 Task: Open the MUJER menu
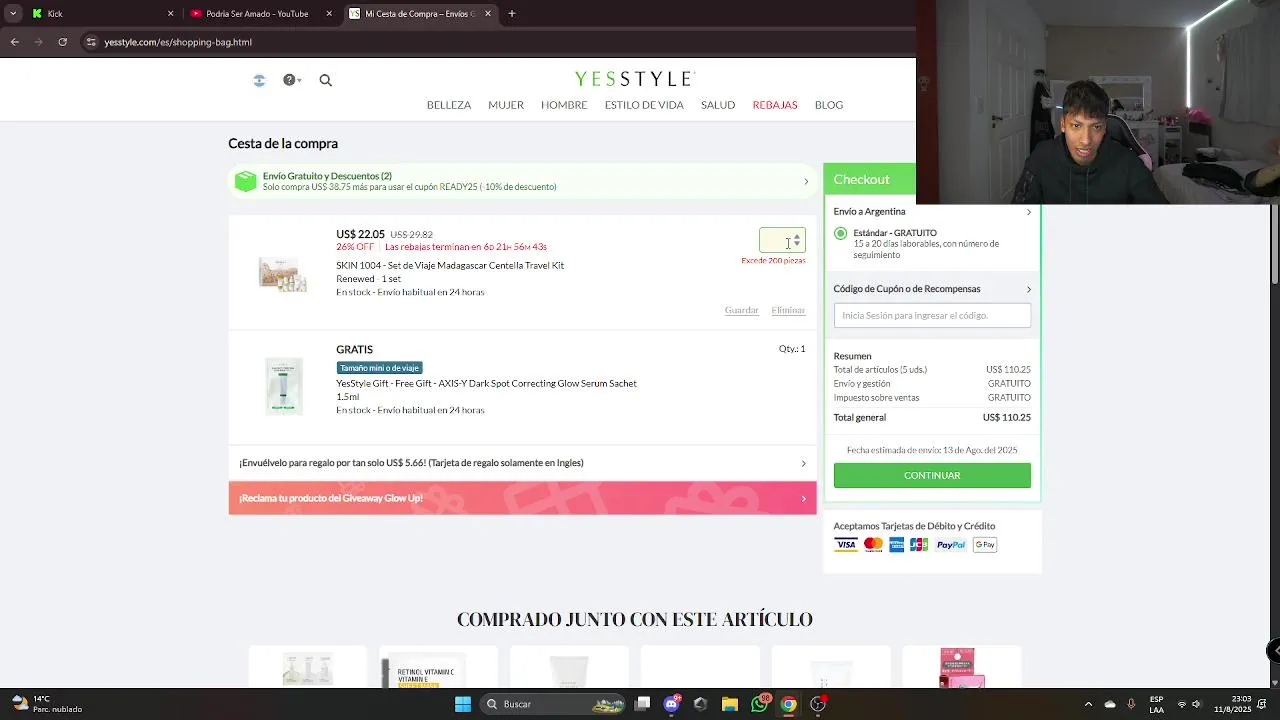[506, 105]
